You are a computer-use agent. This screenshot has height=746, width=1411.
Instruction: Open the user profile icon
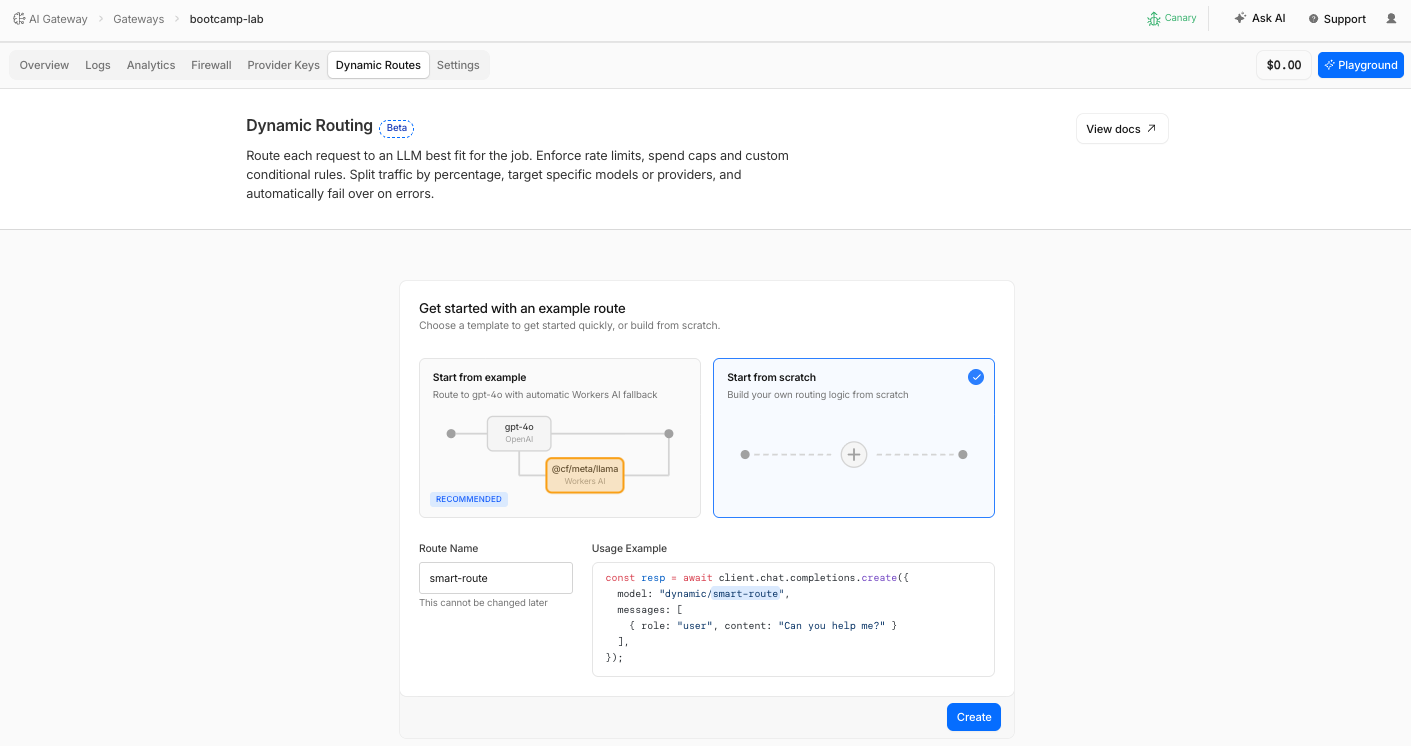[1391, 19]
